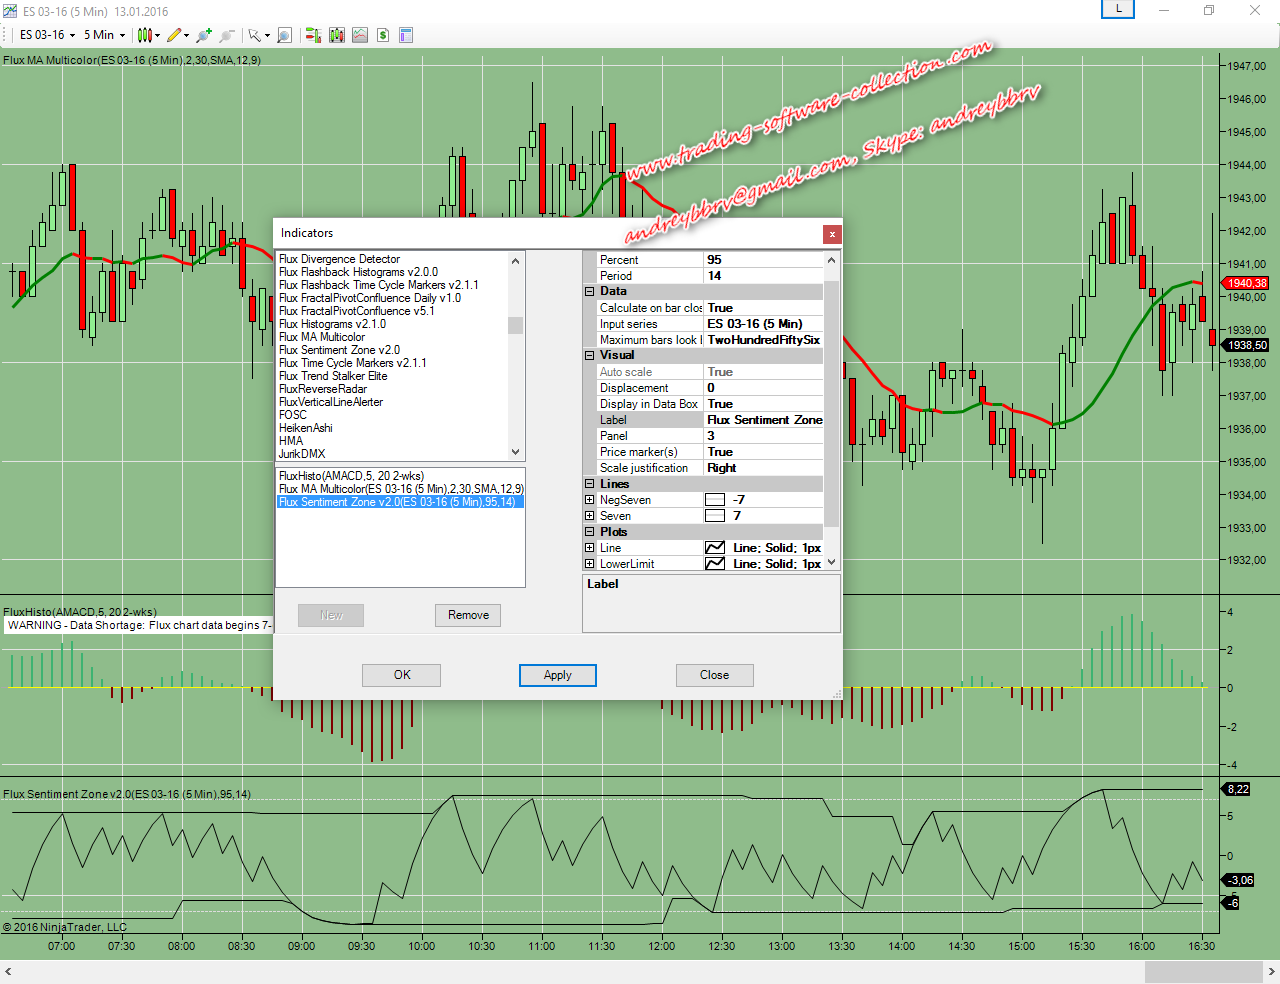Select Flux Sentiment Zone v2.0 in available list
Image resolution: width=1280 pixels, height=984 pixels.
[x=340, y=350]
